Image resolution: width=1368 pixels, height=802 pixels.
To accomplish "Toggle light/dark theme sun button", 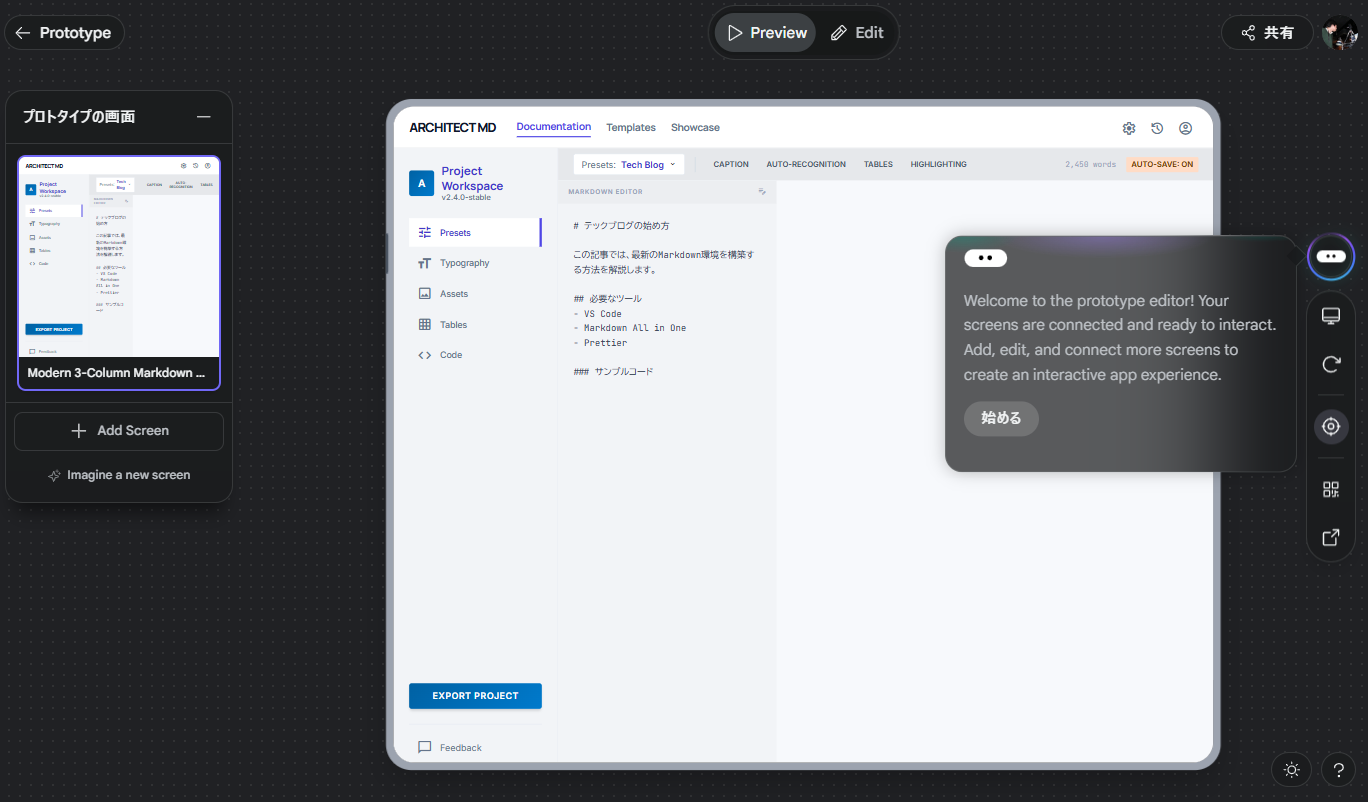I will [1291, 770].
